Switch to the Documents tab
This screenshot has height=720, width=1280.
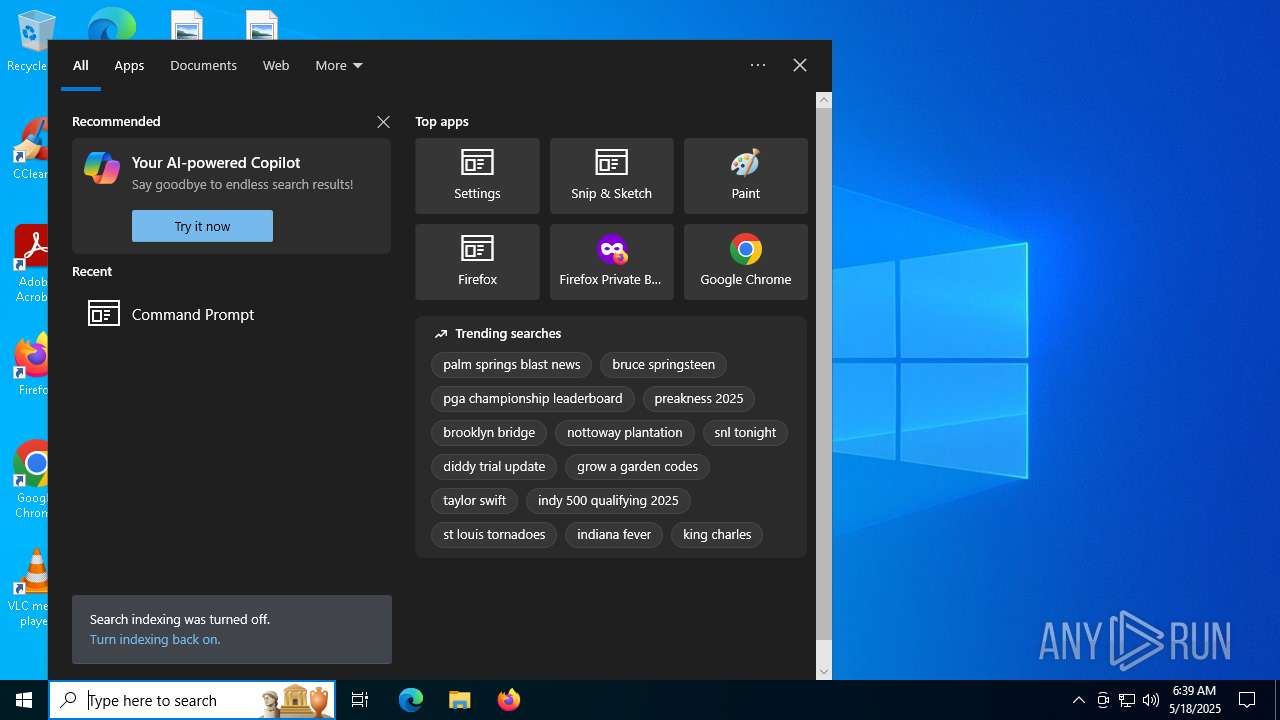pyautogui.click(x=203, y=65)
